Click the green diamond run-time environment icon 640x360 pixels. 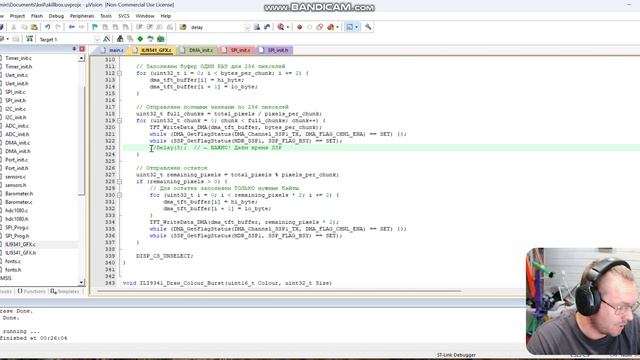click(140, 39)
